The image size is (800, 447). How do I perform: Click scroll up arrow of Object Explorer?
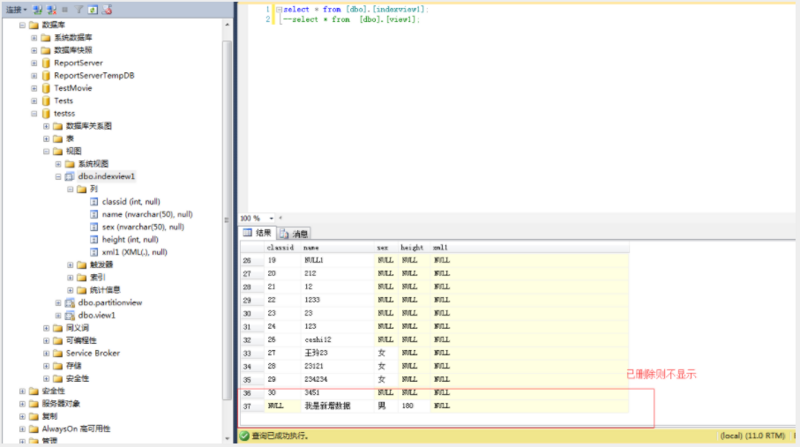point(227,24)
